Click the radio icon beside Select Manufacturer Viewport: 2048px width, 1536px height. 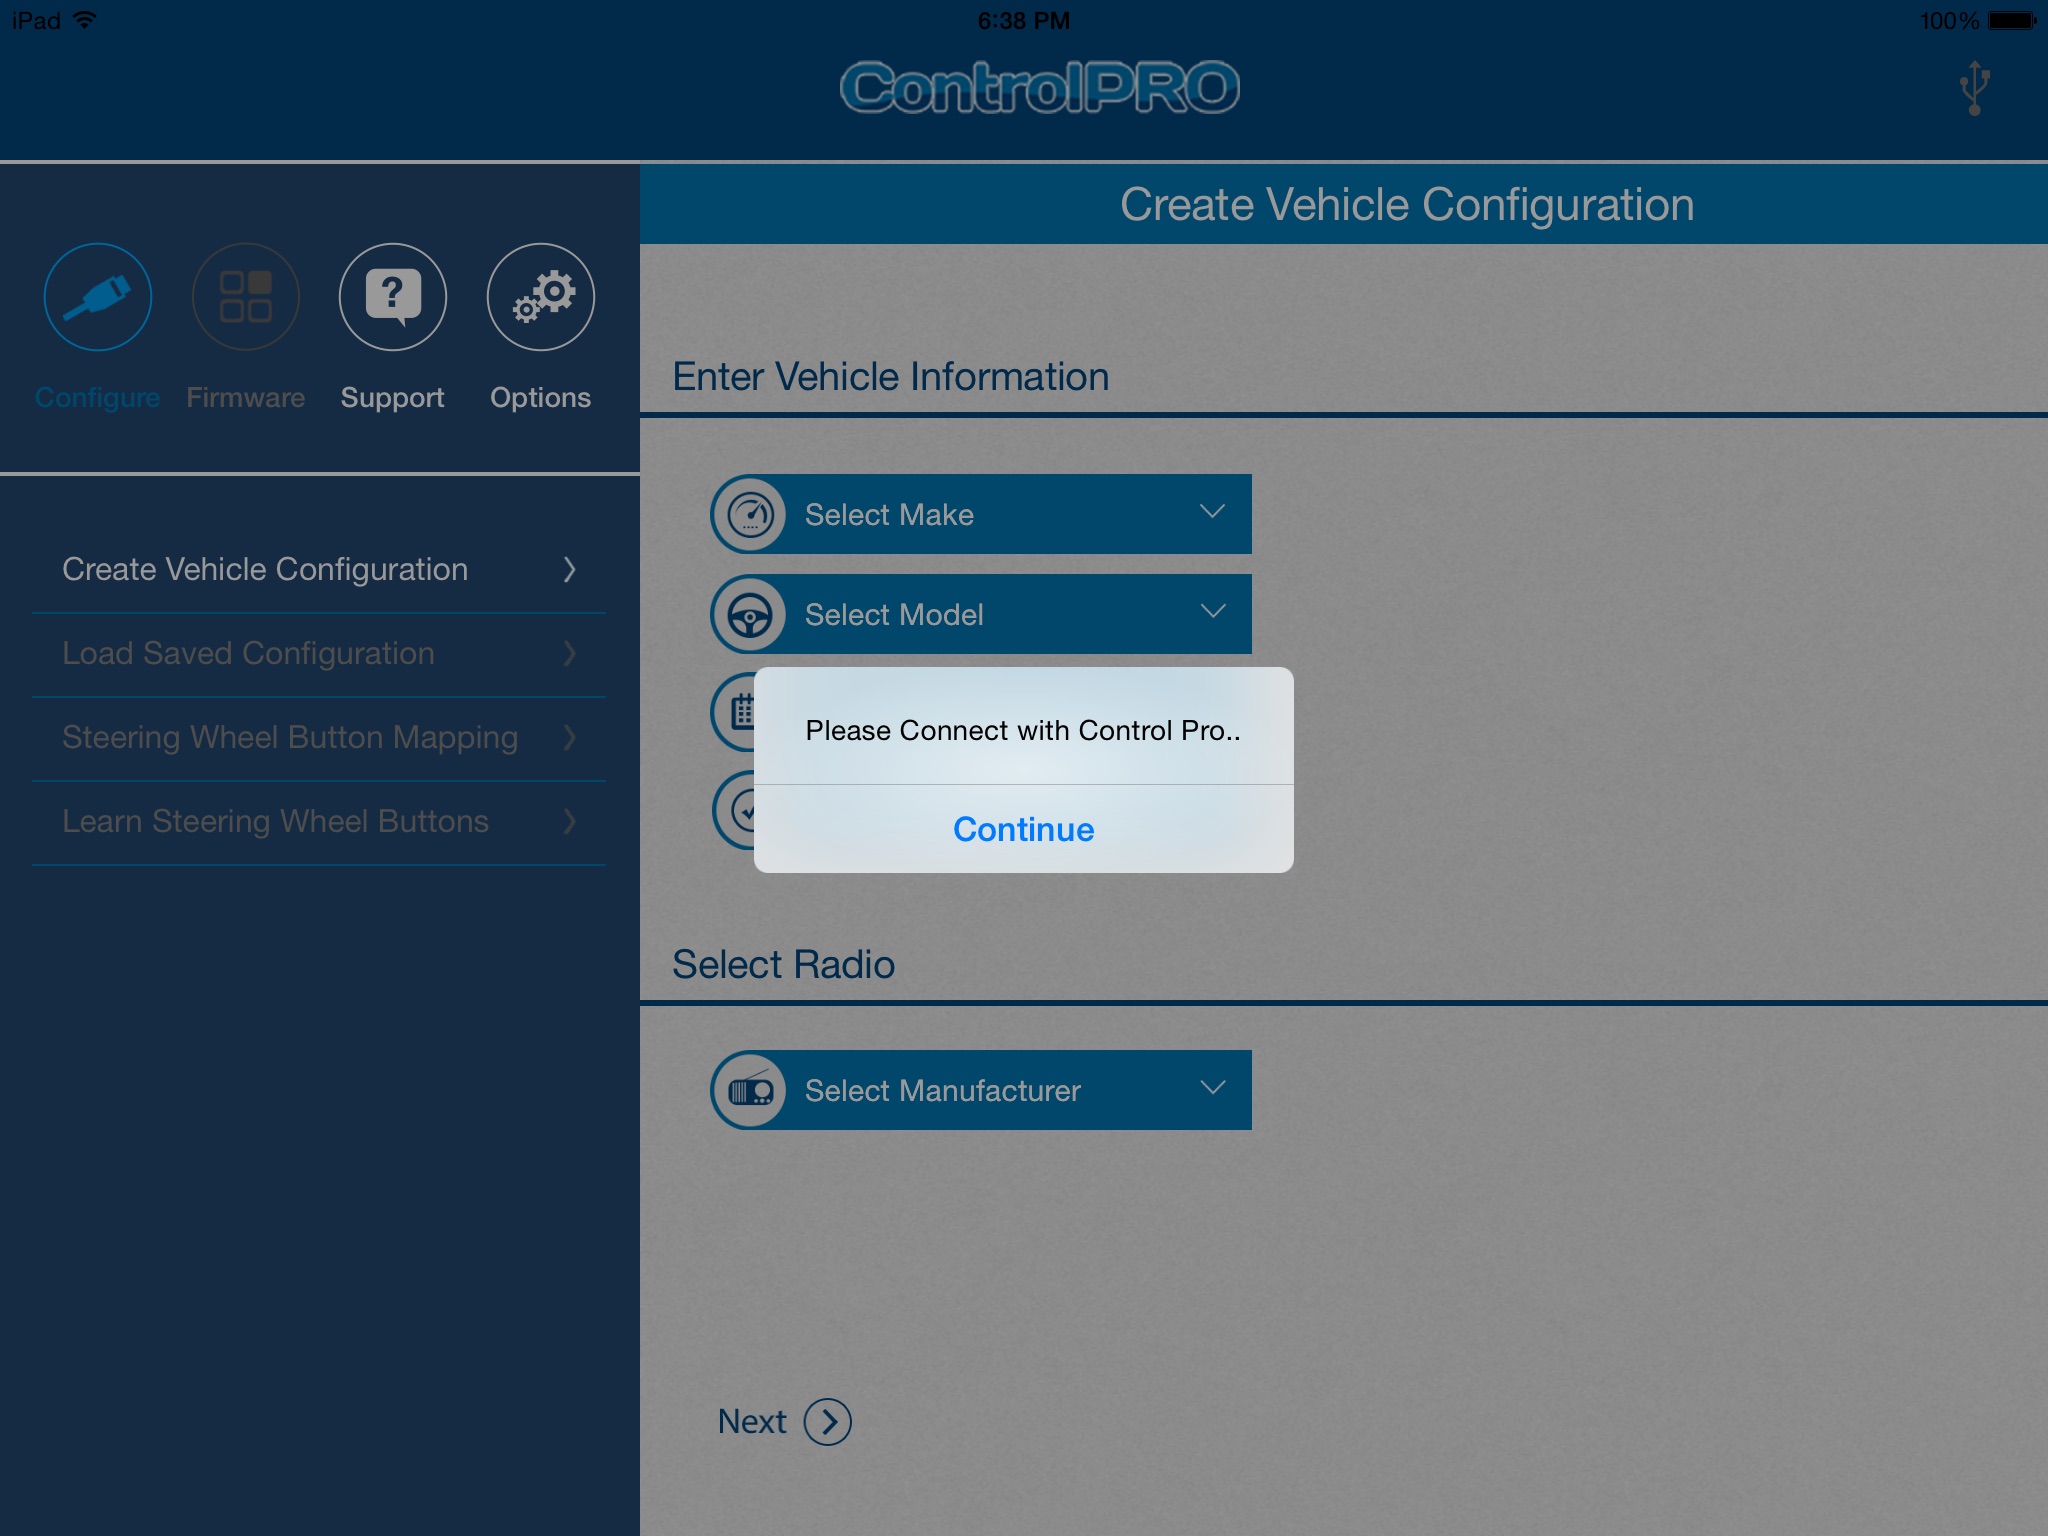pyautogui.click(x=749, y=1091)
